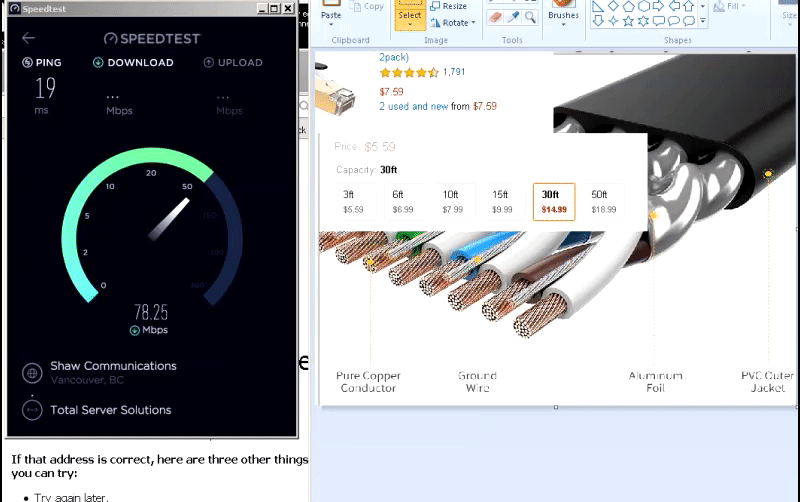The height and width of the screenshot is (502, 800).
Task: Click 6ft $6.99 option in Paint canvas
Action: (403, 202)
